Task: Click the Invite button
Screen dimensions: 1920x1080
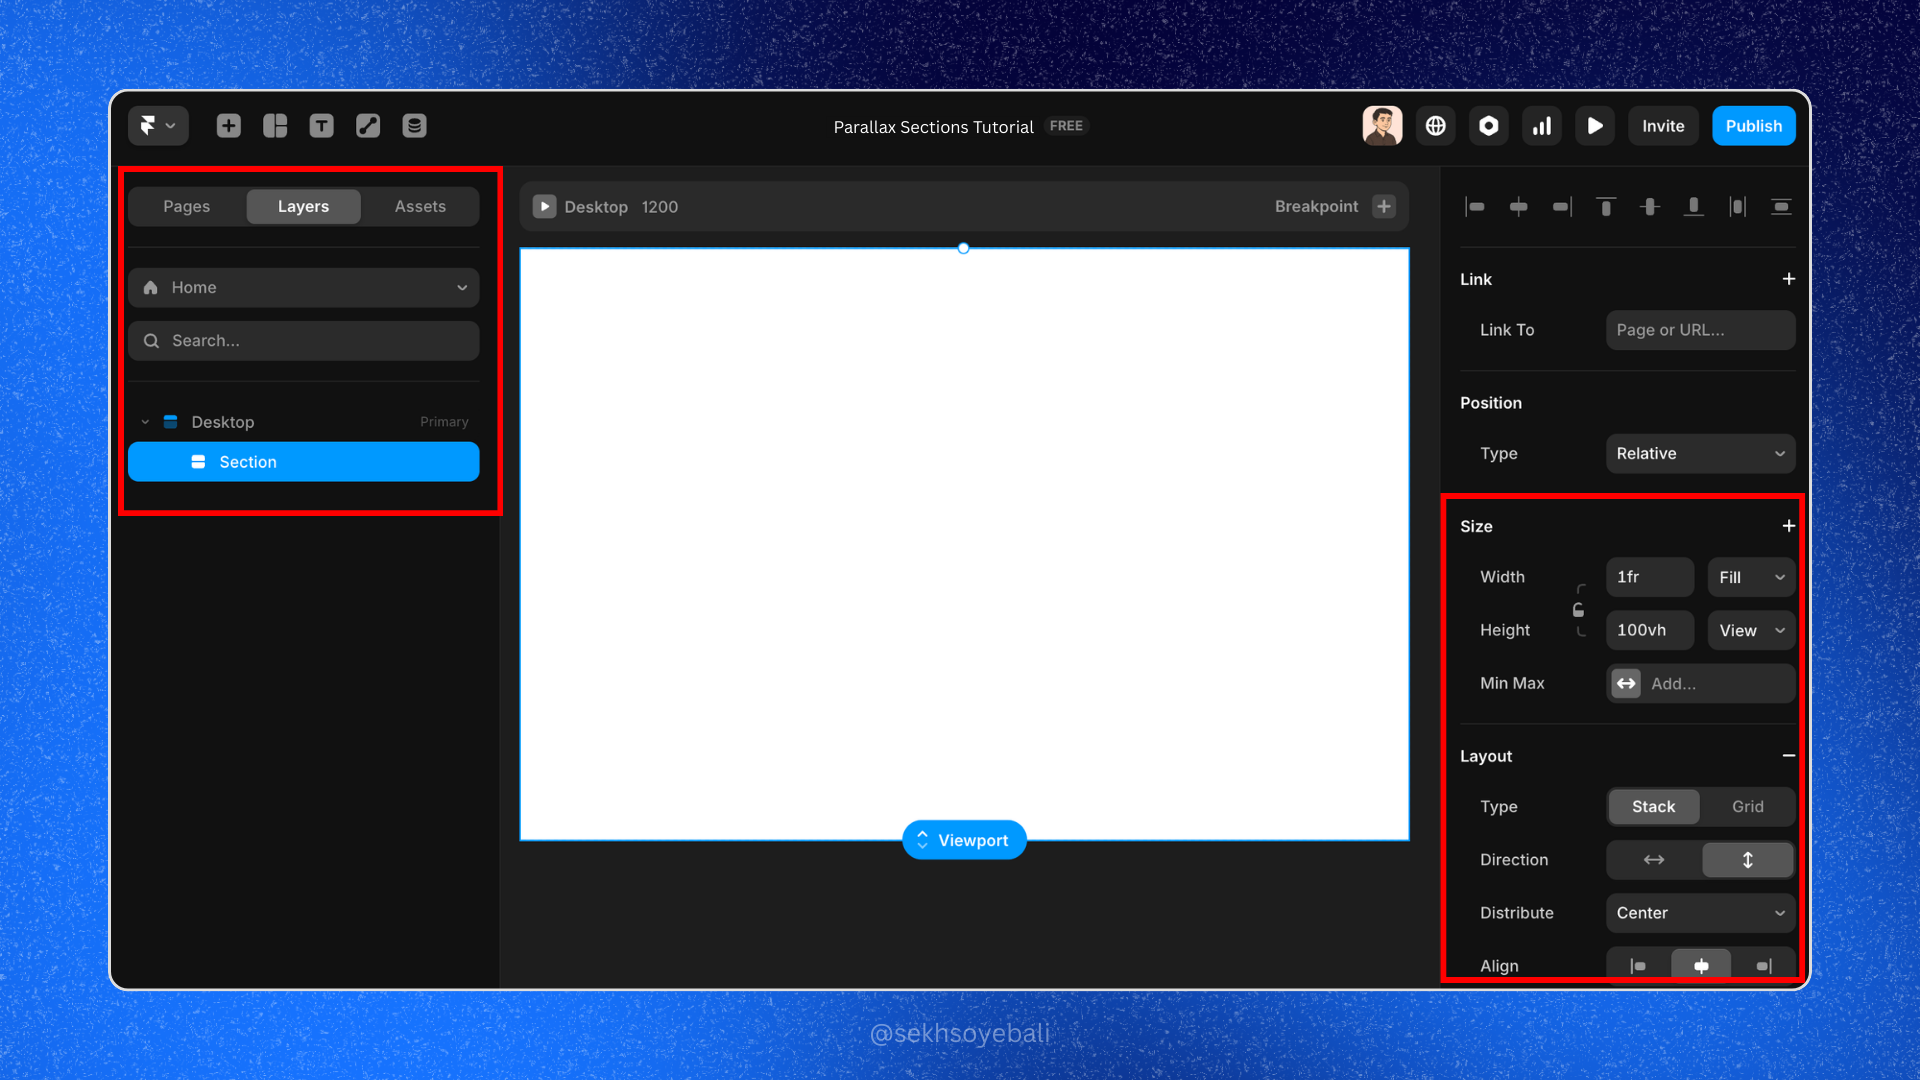Action: pyautogui.click(x=1663, y=126)
